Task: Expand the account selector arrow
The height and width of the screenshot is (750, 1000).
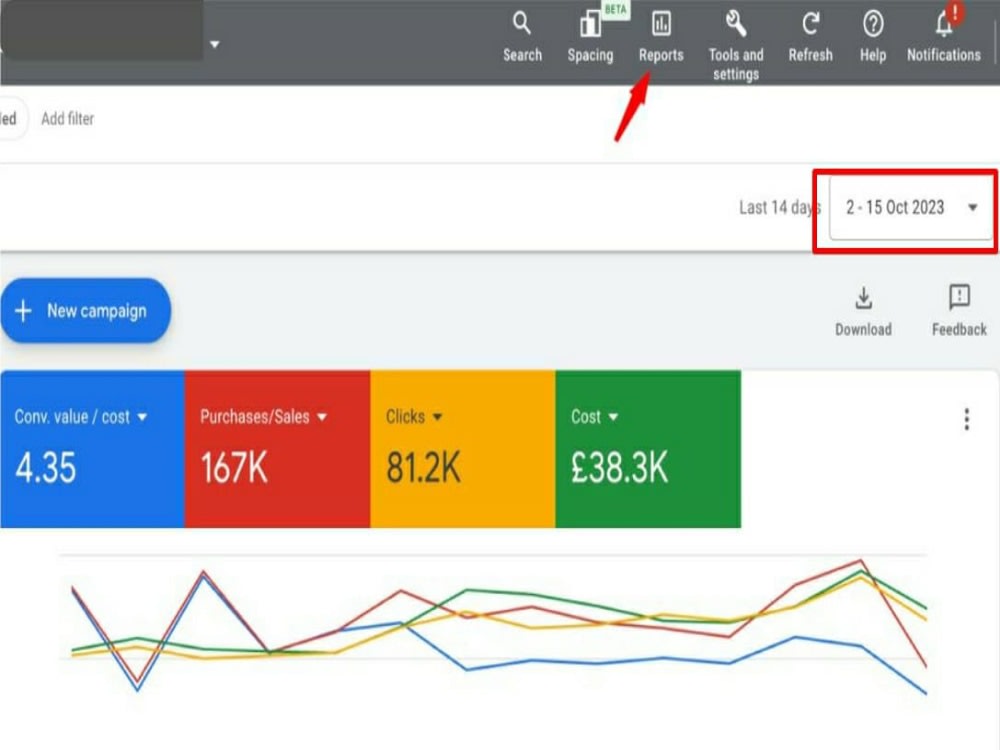Action: pyautogui.click(x=215, y=45)
